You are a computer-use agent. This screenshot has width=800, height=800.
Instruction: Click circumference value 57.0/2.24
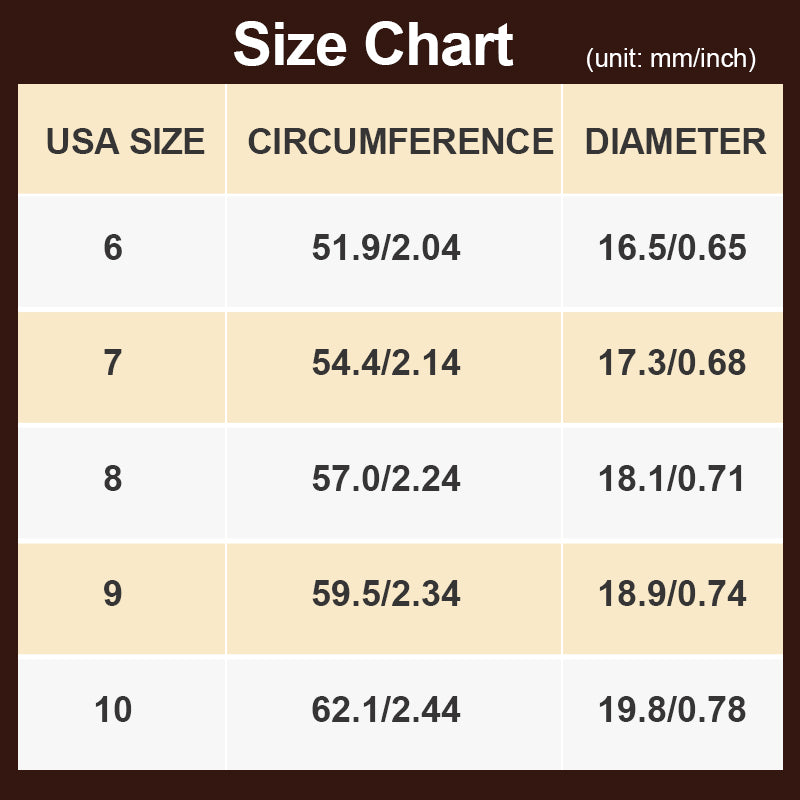click(386, 479)
